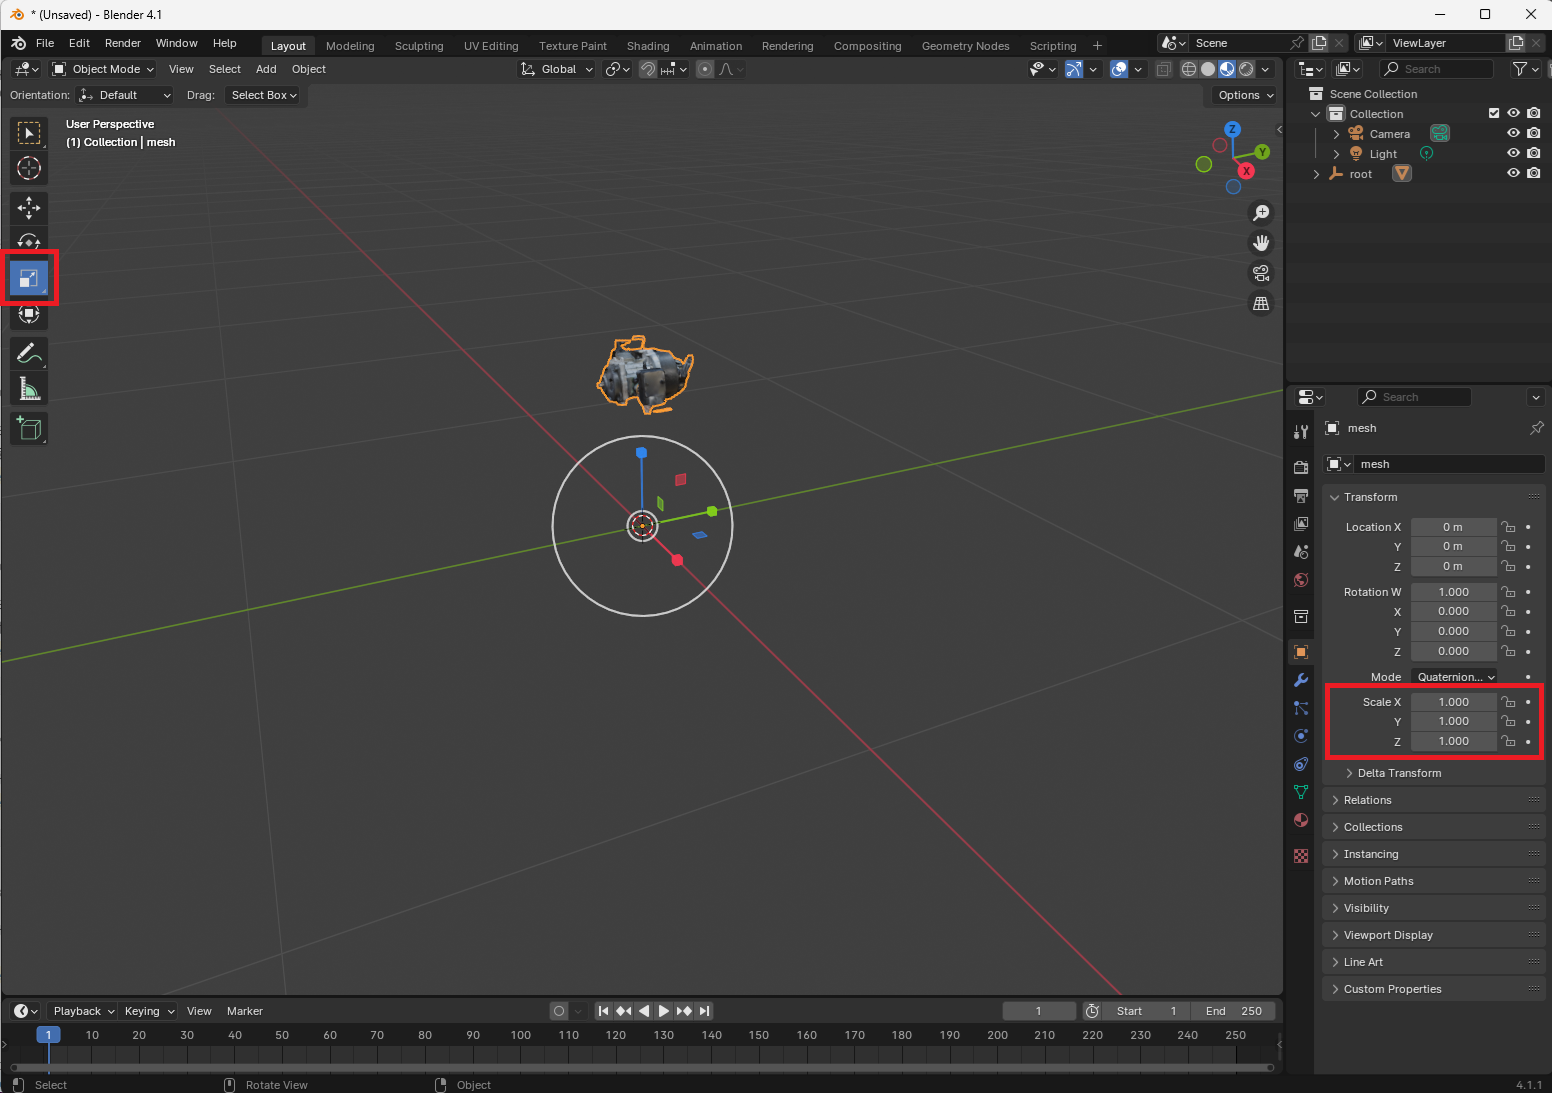This screenshot has height=1093, width=1552.
Task: Click the Scale X value field
Action: coord(1453,702)
